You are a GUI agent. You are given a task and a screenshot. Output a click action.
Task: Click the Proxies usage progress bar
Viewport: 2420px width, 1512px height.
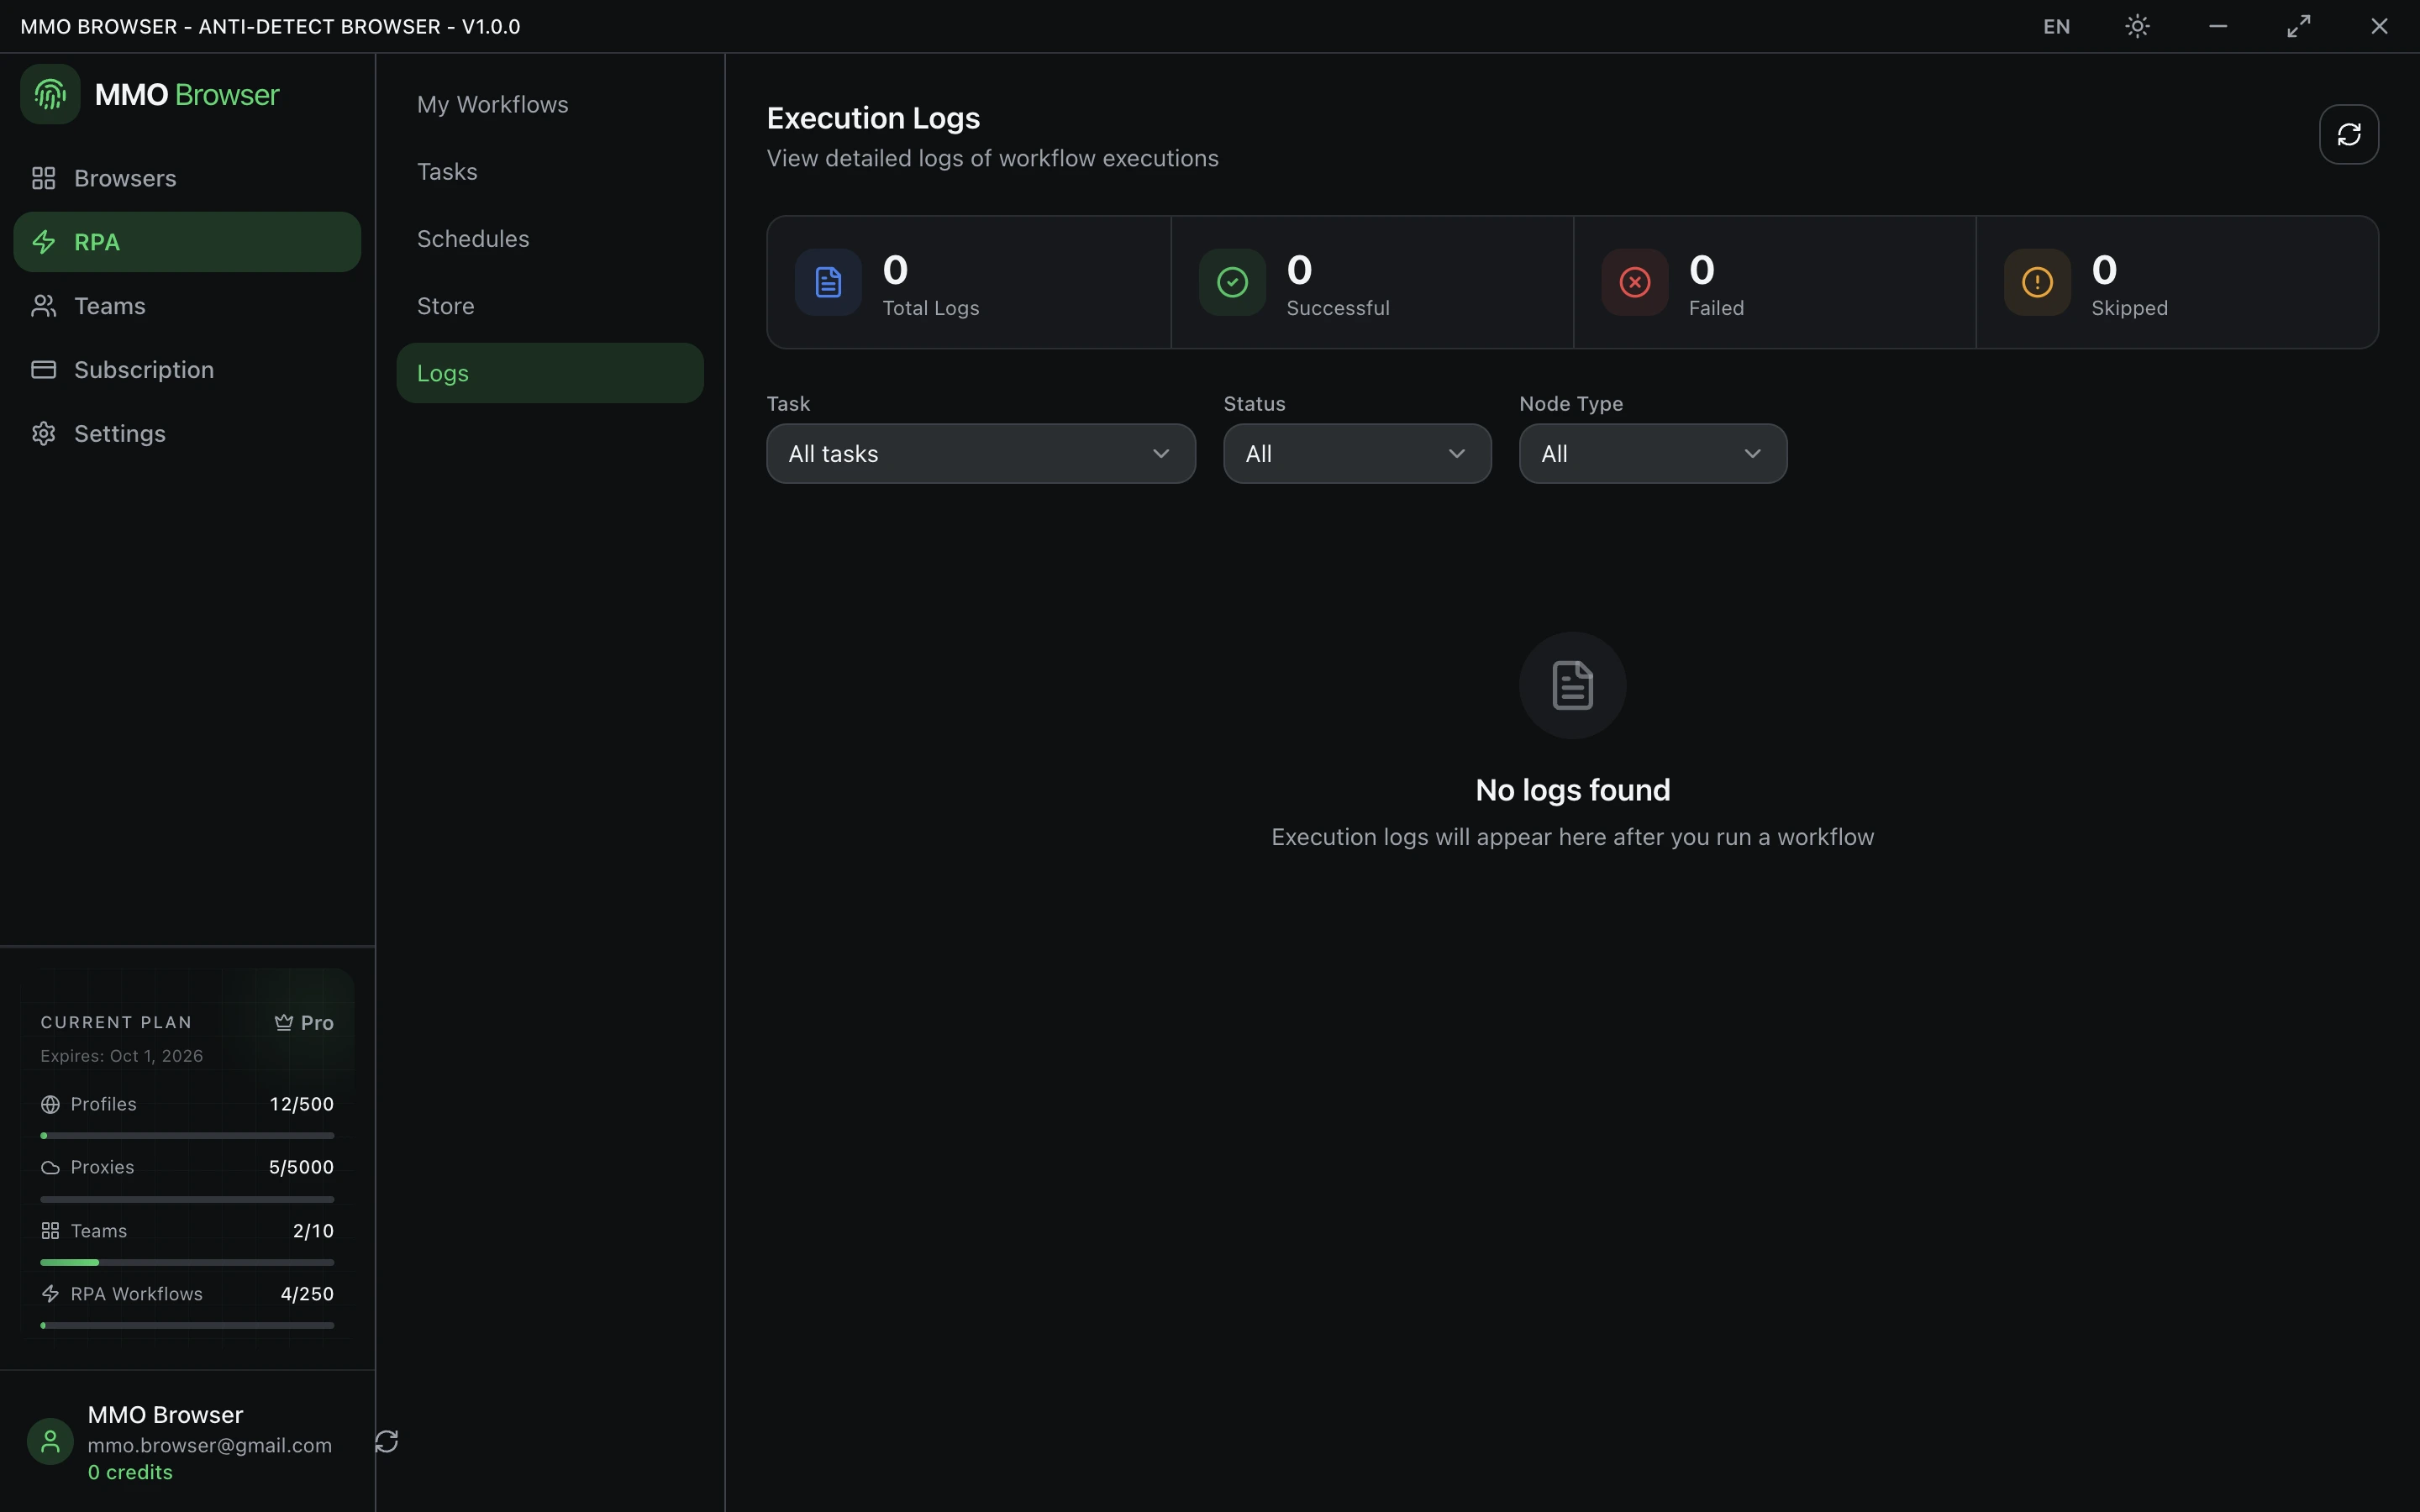pos(187,1199)
